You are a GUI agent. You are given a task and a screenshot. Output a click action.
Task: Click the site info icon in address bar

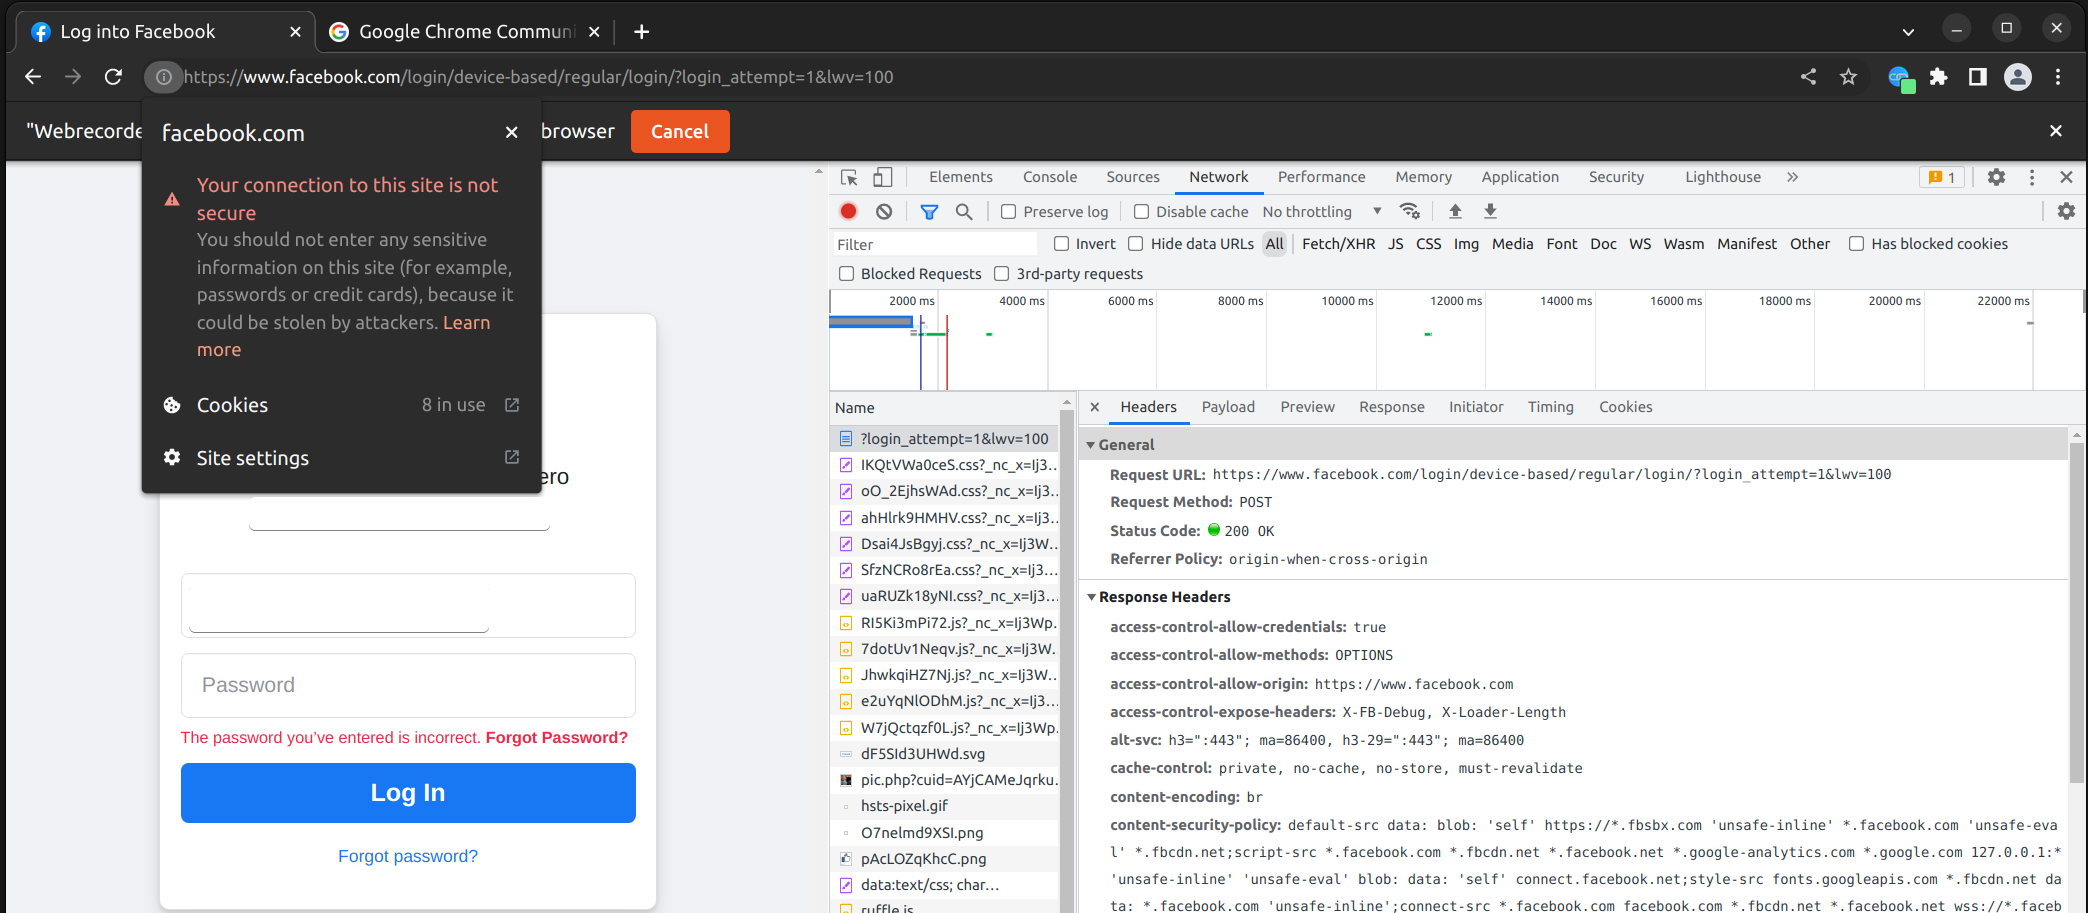pos(163,77)
